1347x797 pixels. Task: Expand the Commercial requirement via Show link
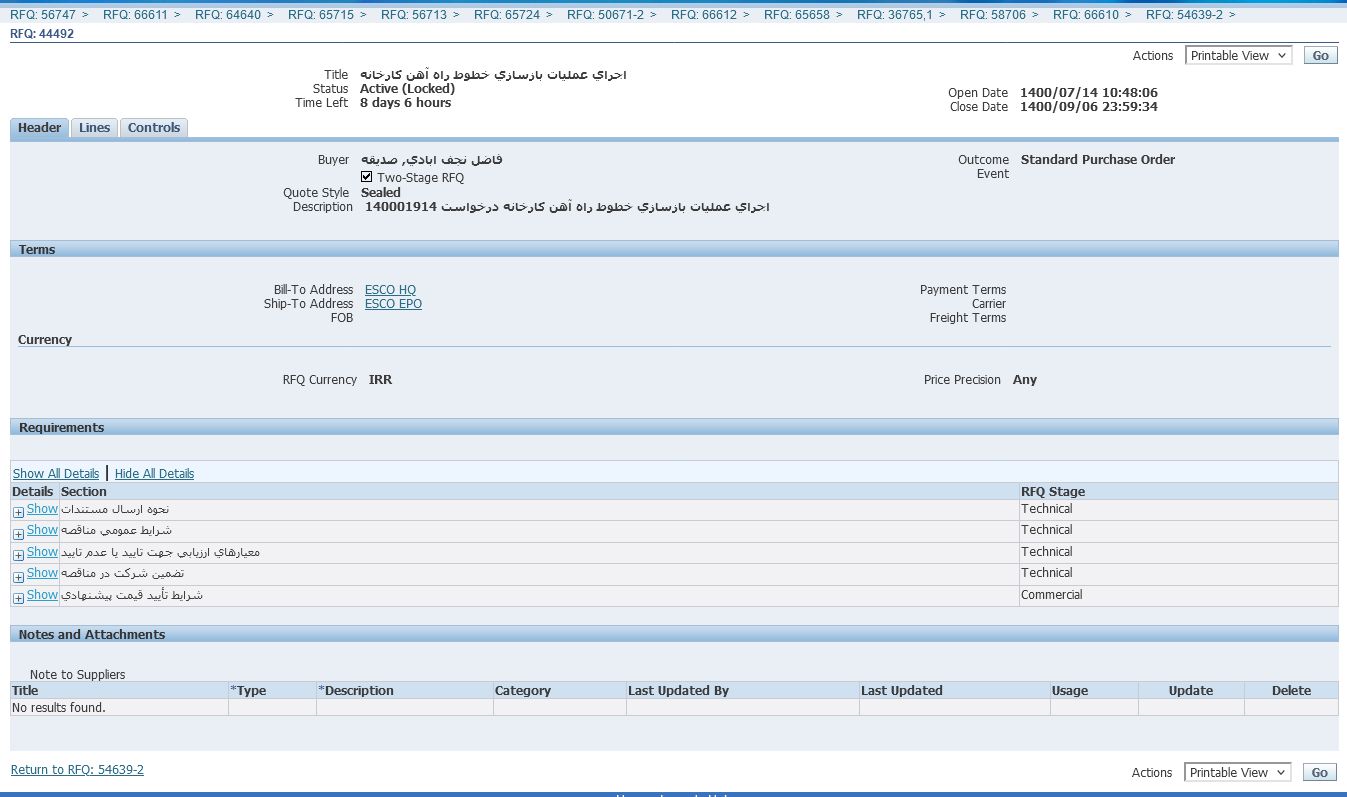point(42,595)
